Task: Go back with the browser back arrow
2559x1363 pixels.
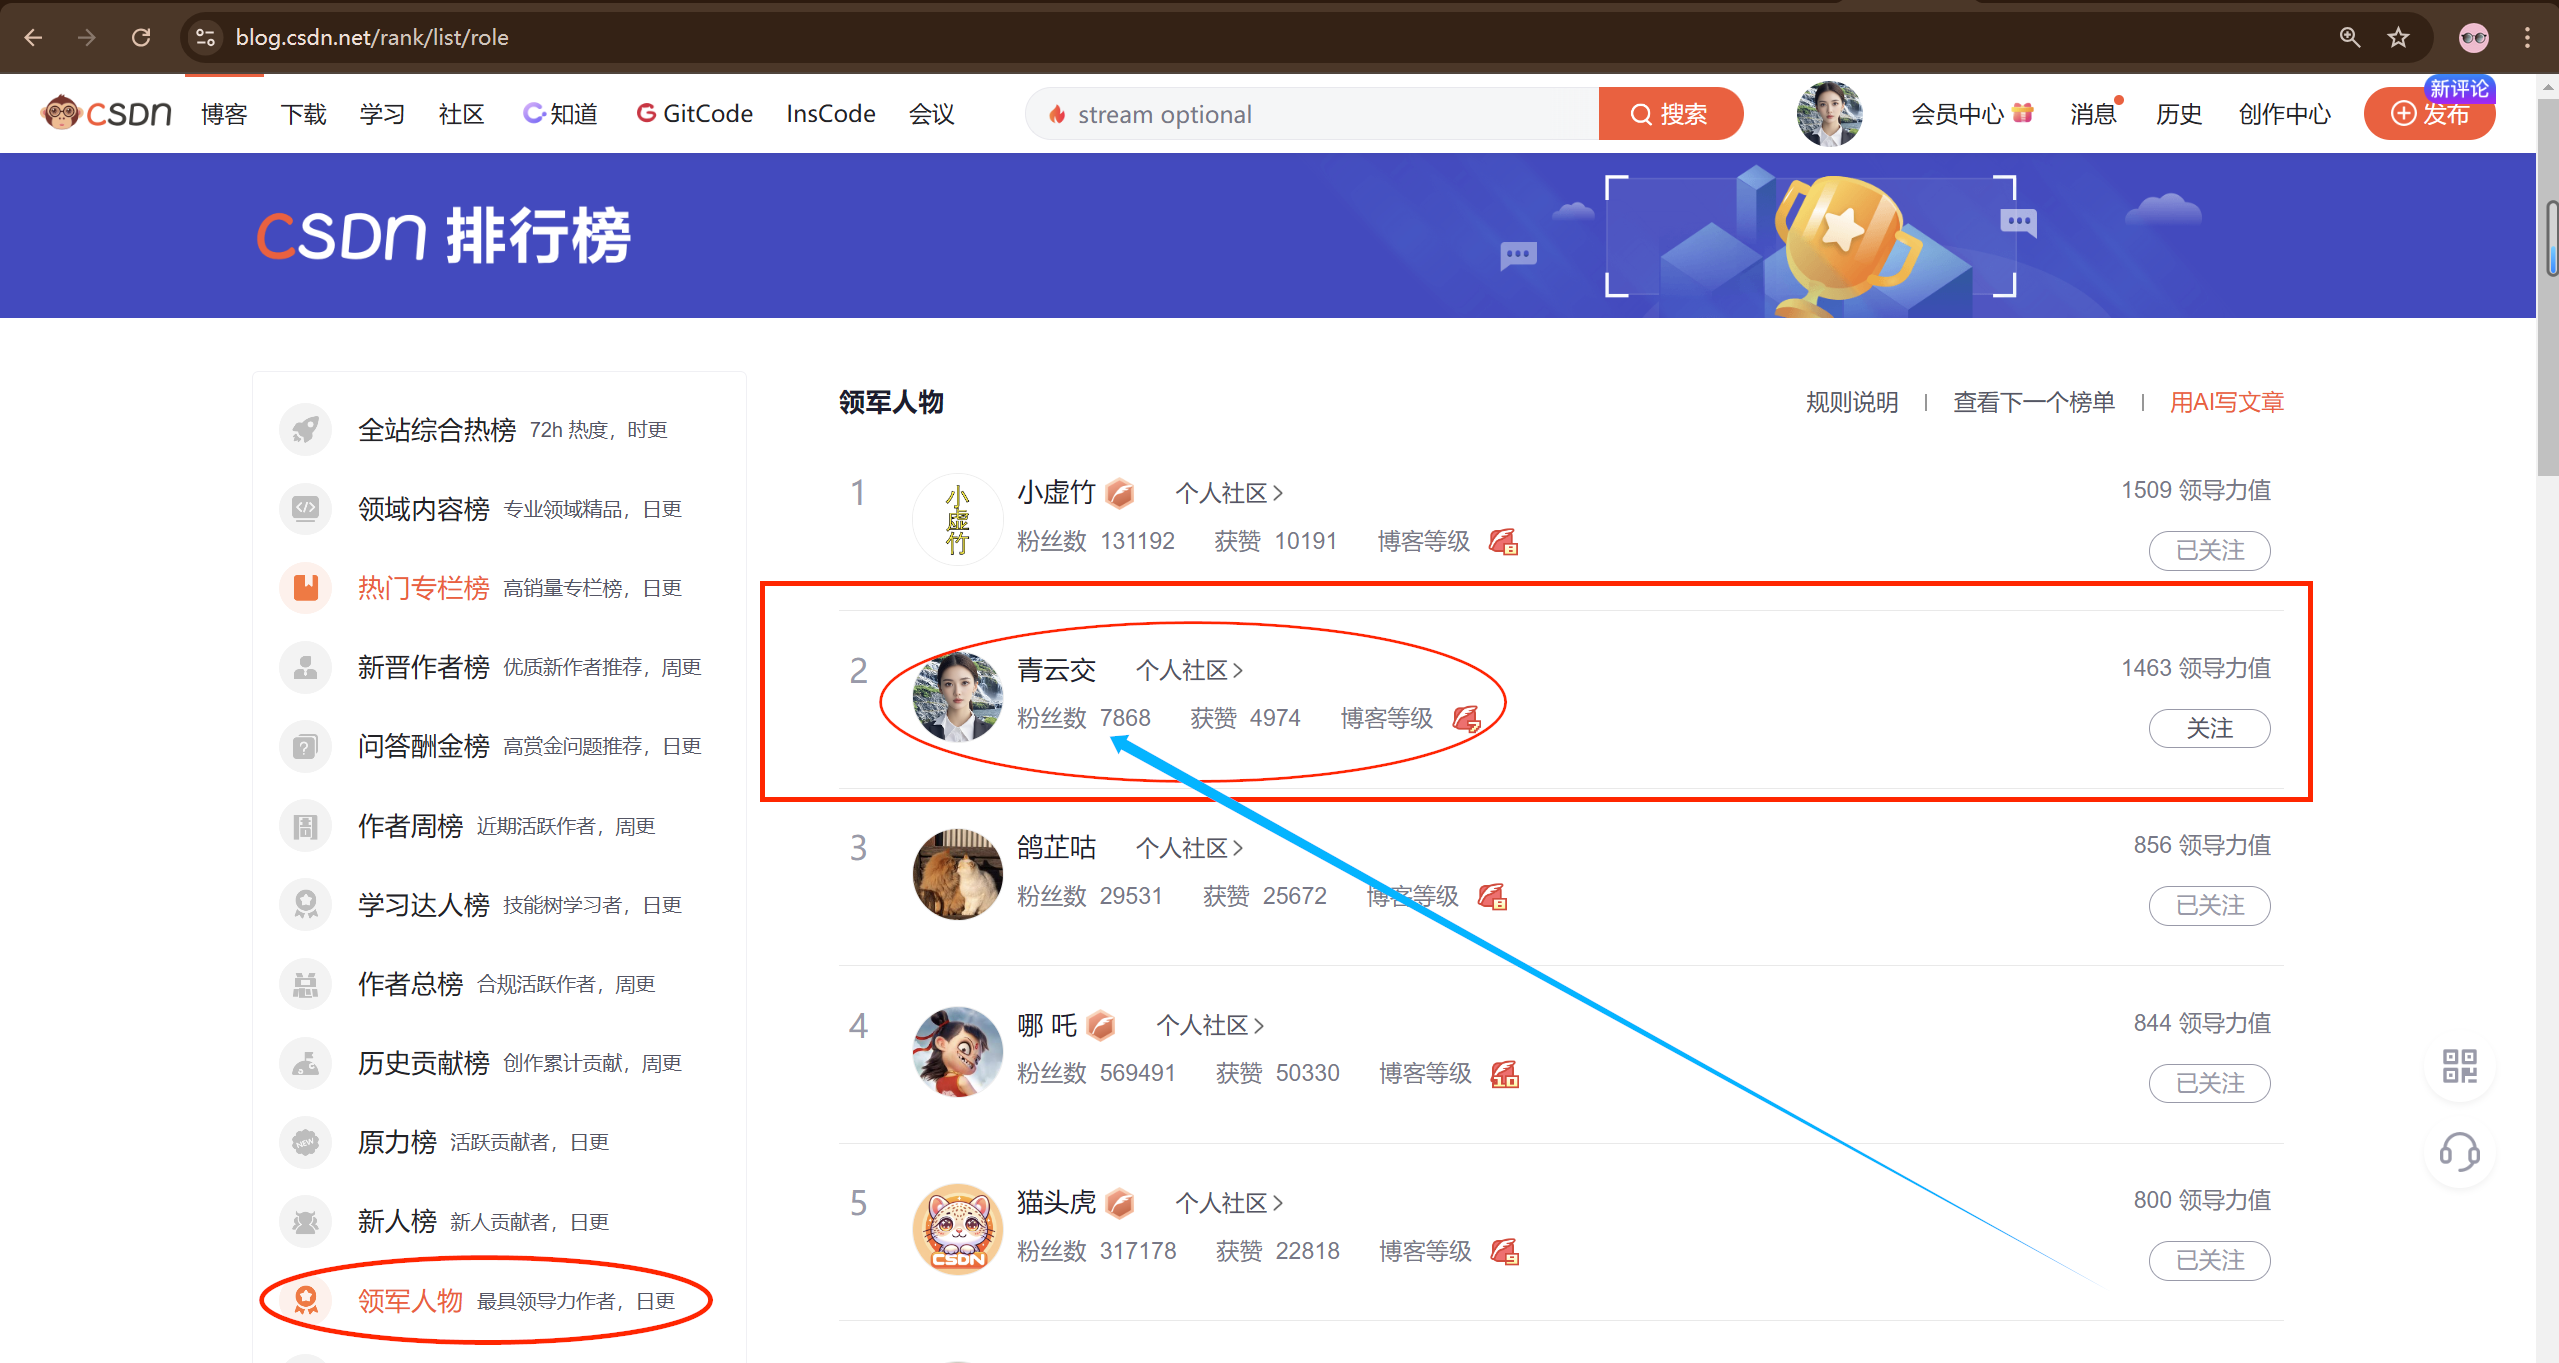Action: click(33, 37)
